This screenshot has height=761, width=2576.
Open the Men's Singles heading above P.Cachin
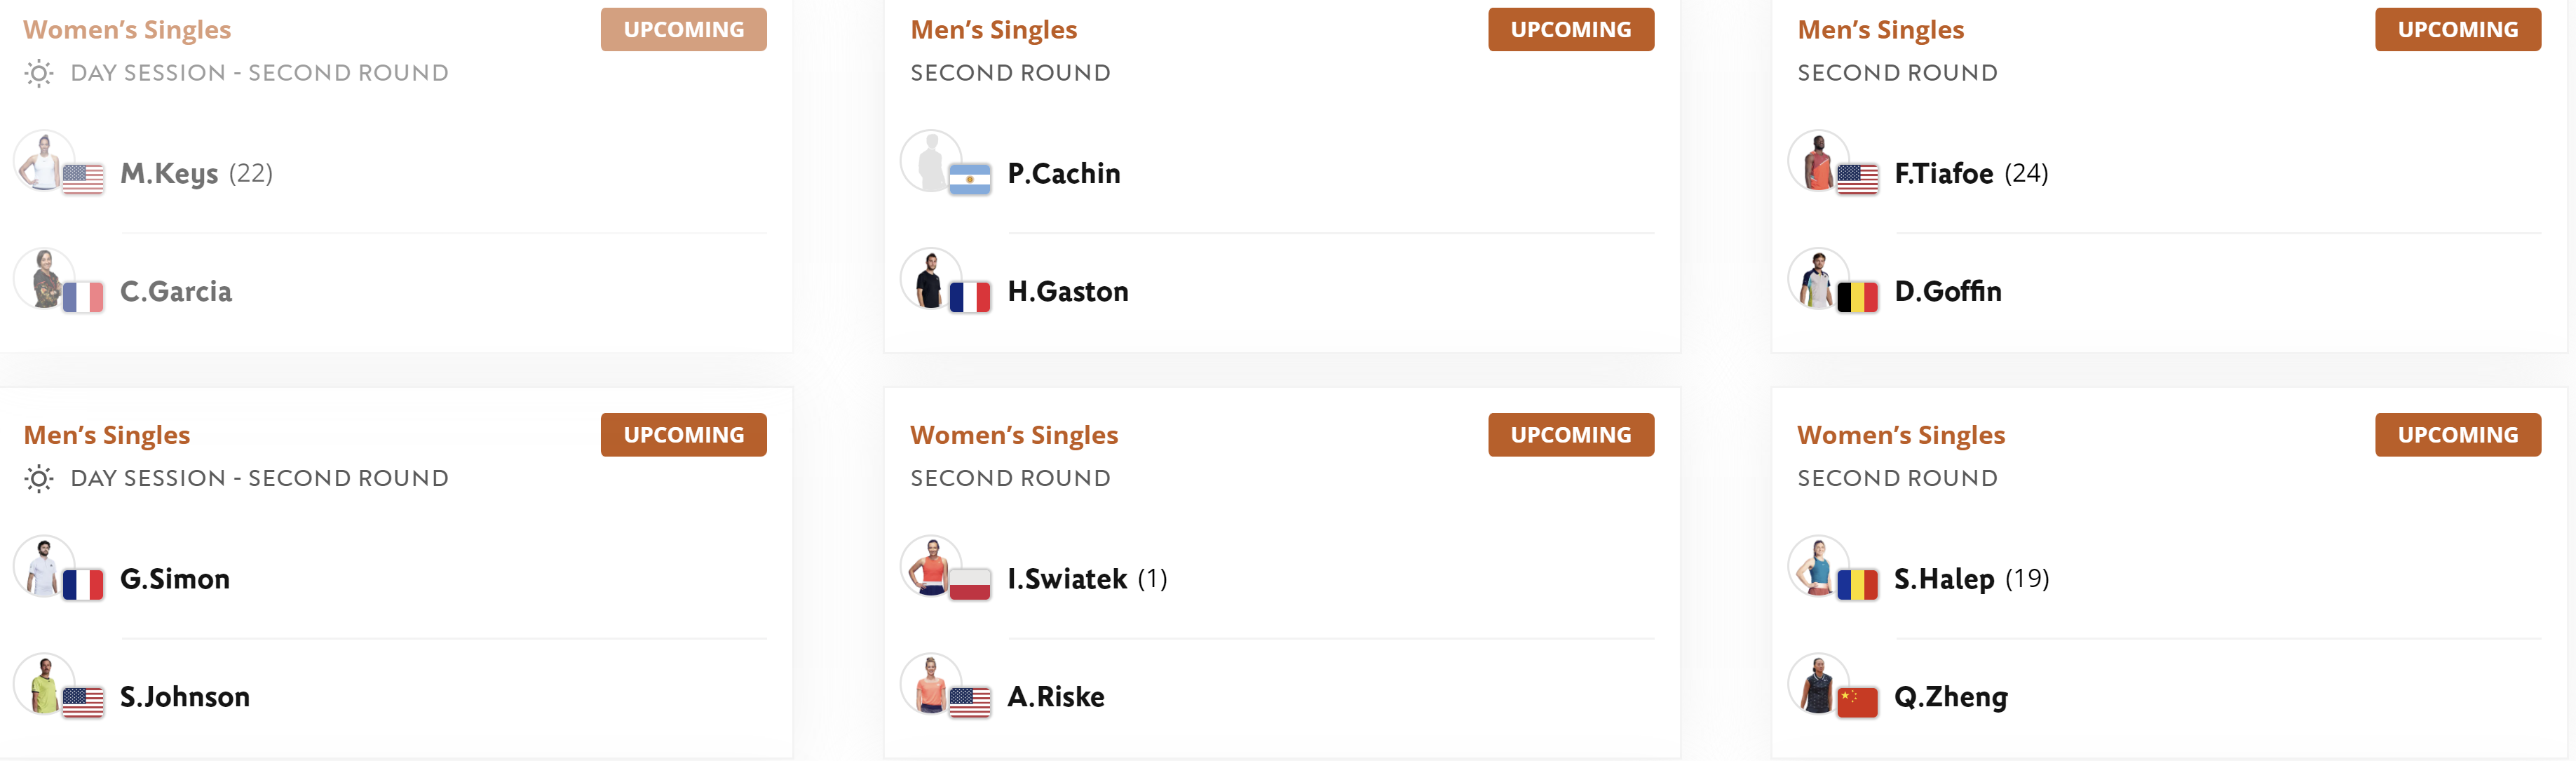993,30
